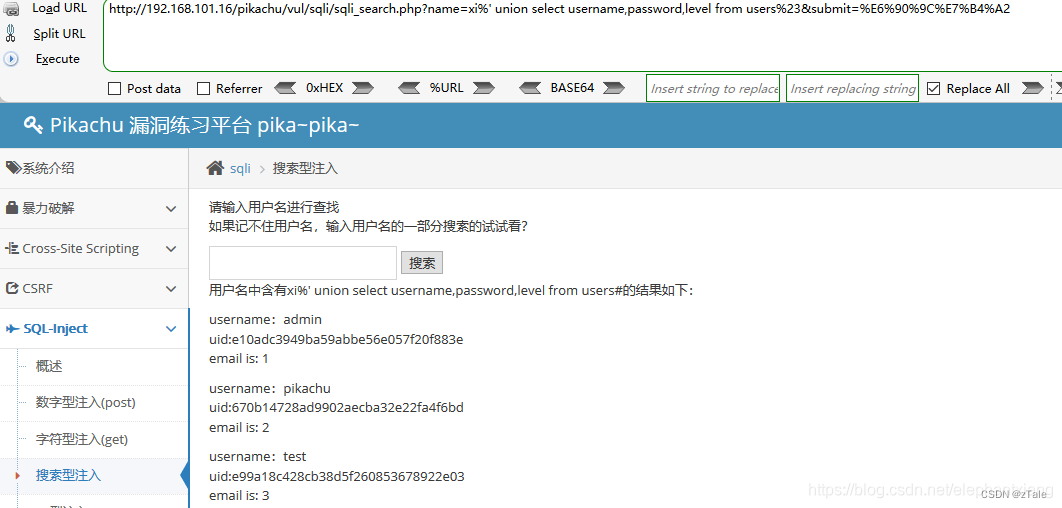Collapse the SQL-Inject menu

point(94,329)
